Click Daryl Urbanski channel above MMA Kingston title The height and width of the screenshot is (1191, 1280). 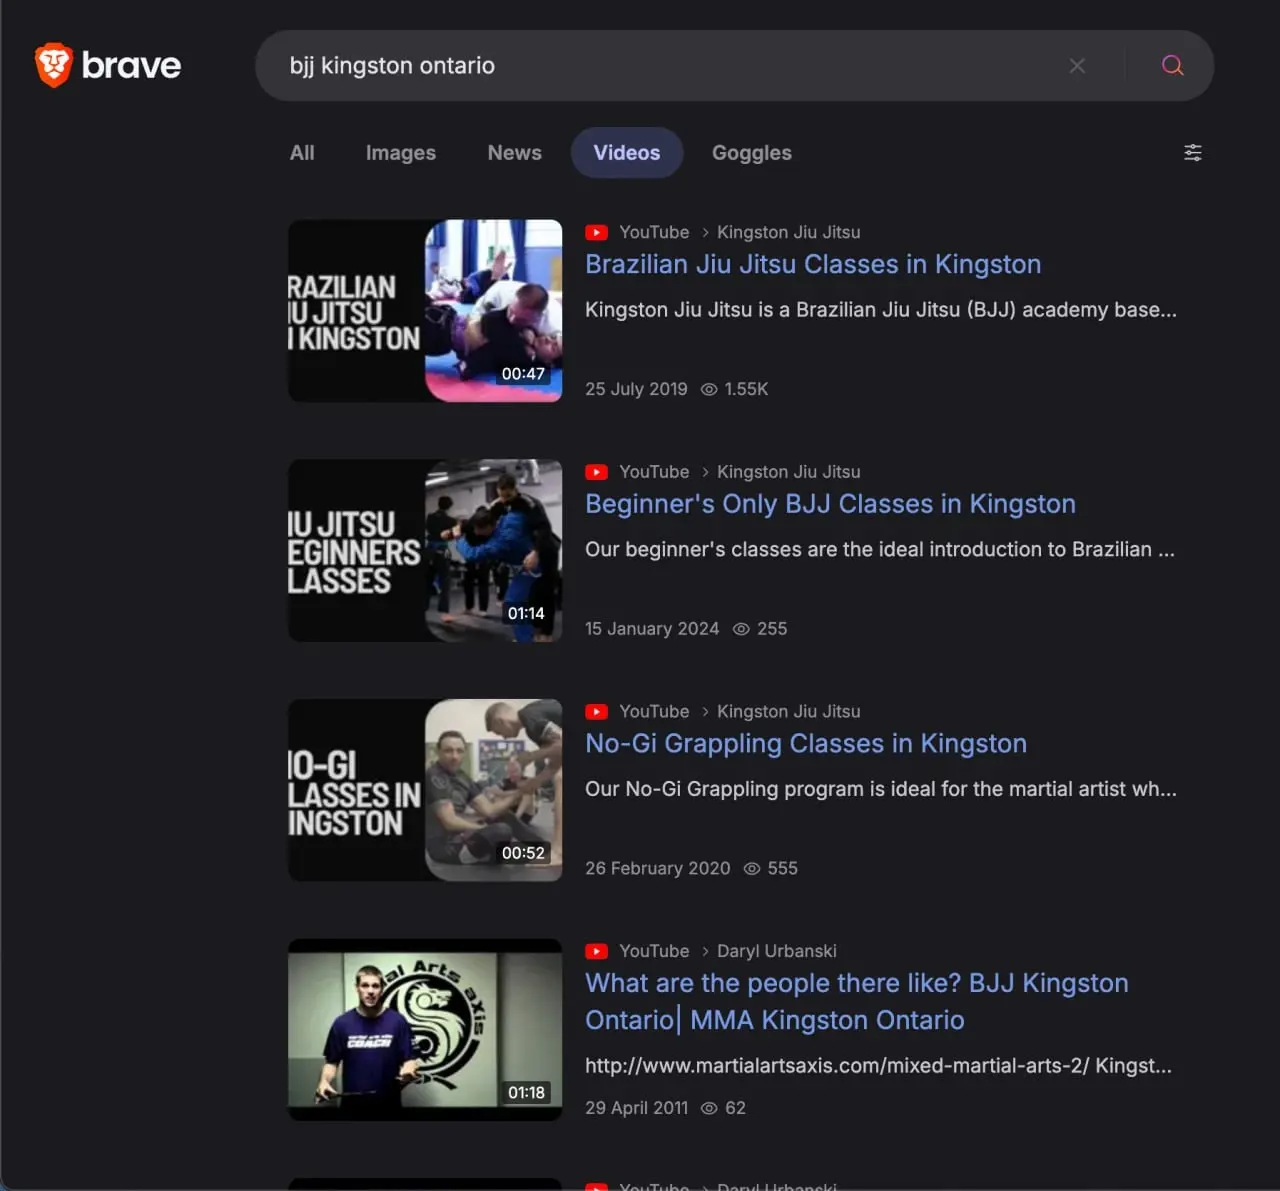(776, 951)
